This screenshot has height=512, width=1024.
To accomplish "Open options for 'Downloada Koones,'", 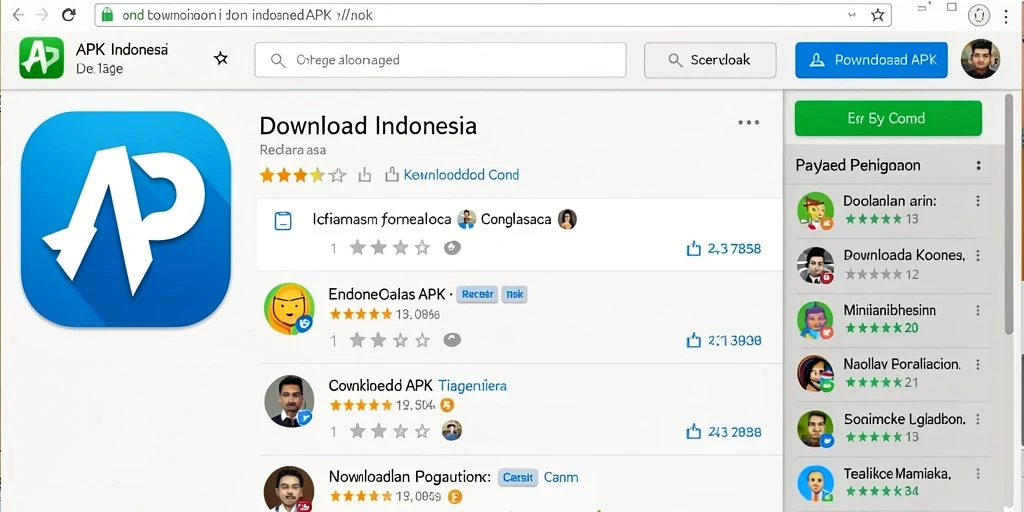I will 978,255.
